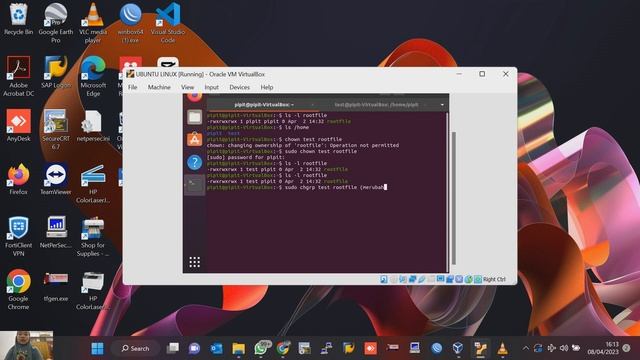This screenshot has height=360, width=640.
Task: Open the clock and date in taskbar
Action: [x=603, y=348]
